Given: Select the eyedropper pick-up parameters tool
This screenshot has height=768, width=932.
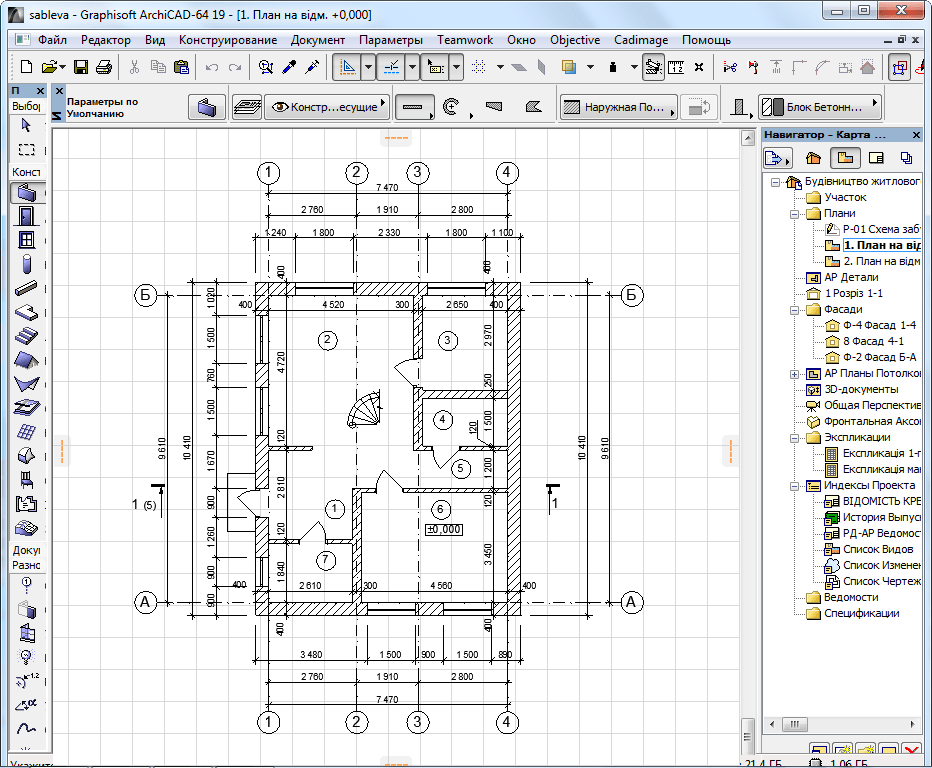Looking at the screenshot, I should coord(289,67).
